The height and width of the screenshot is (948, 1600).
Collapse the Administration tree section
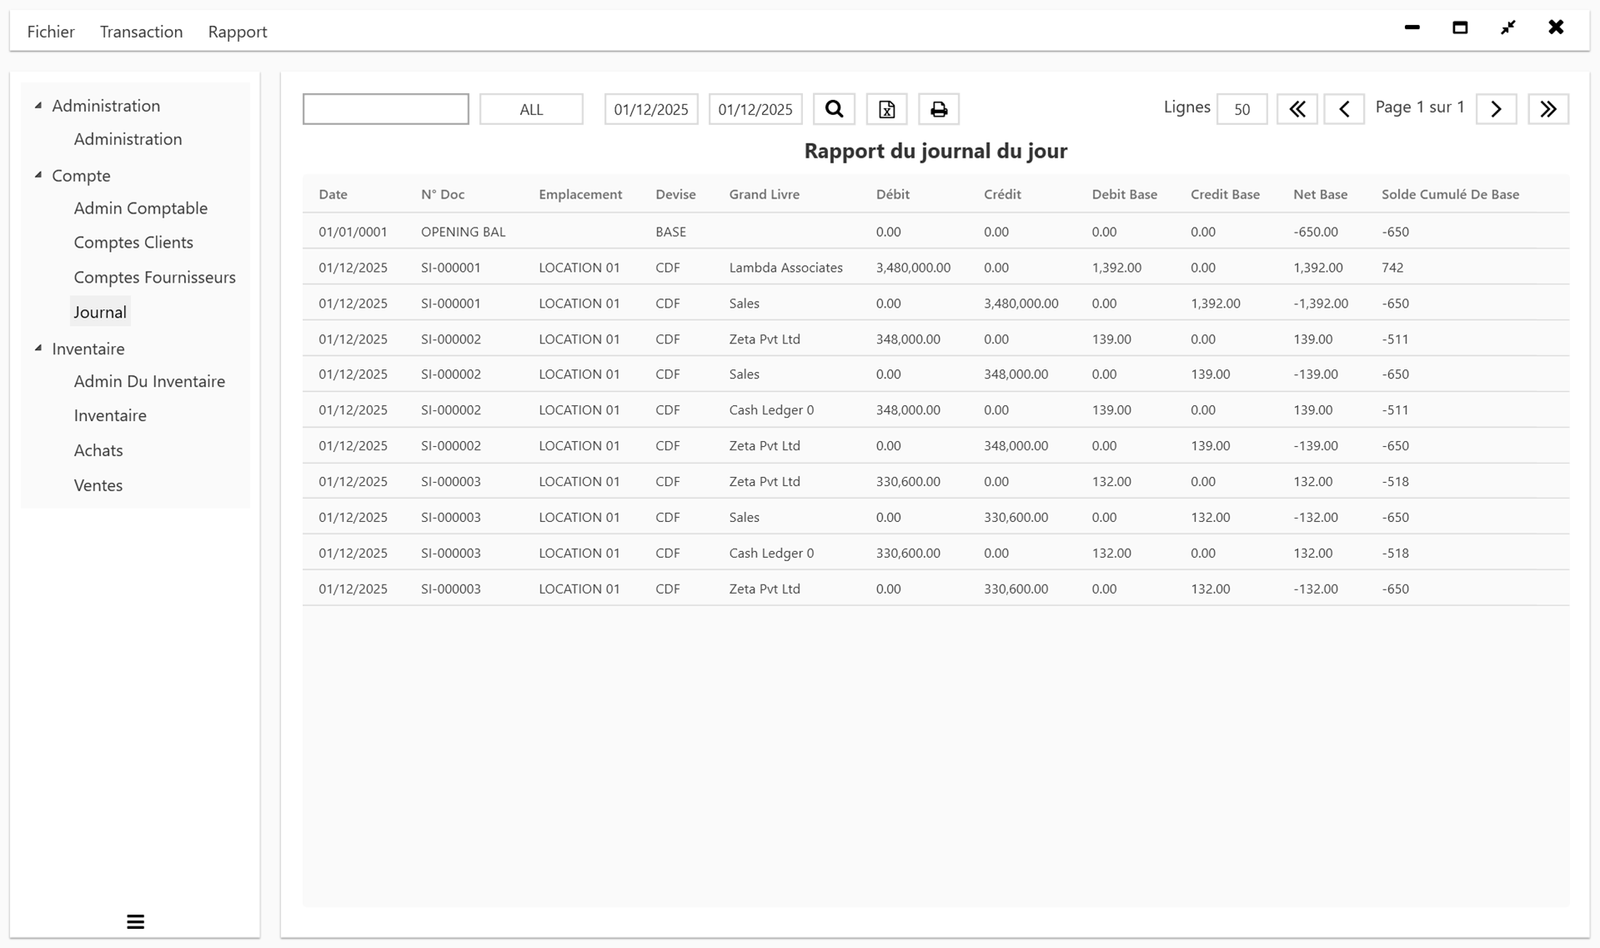tap(38, 103)
